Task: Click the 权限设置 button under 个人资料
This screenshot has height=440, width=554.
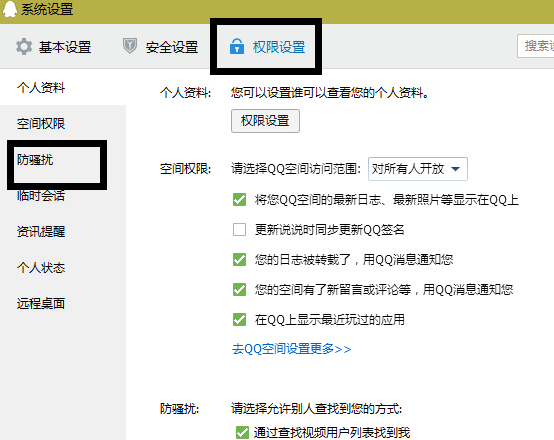Action: pos(265,121)
